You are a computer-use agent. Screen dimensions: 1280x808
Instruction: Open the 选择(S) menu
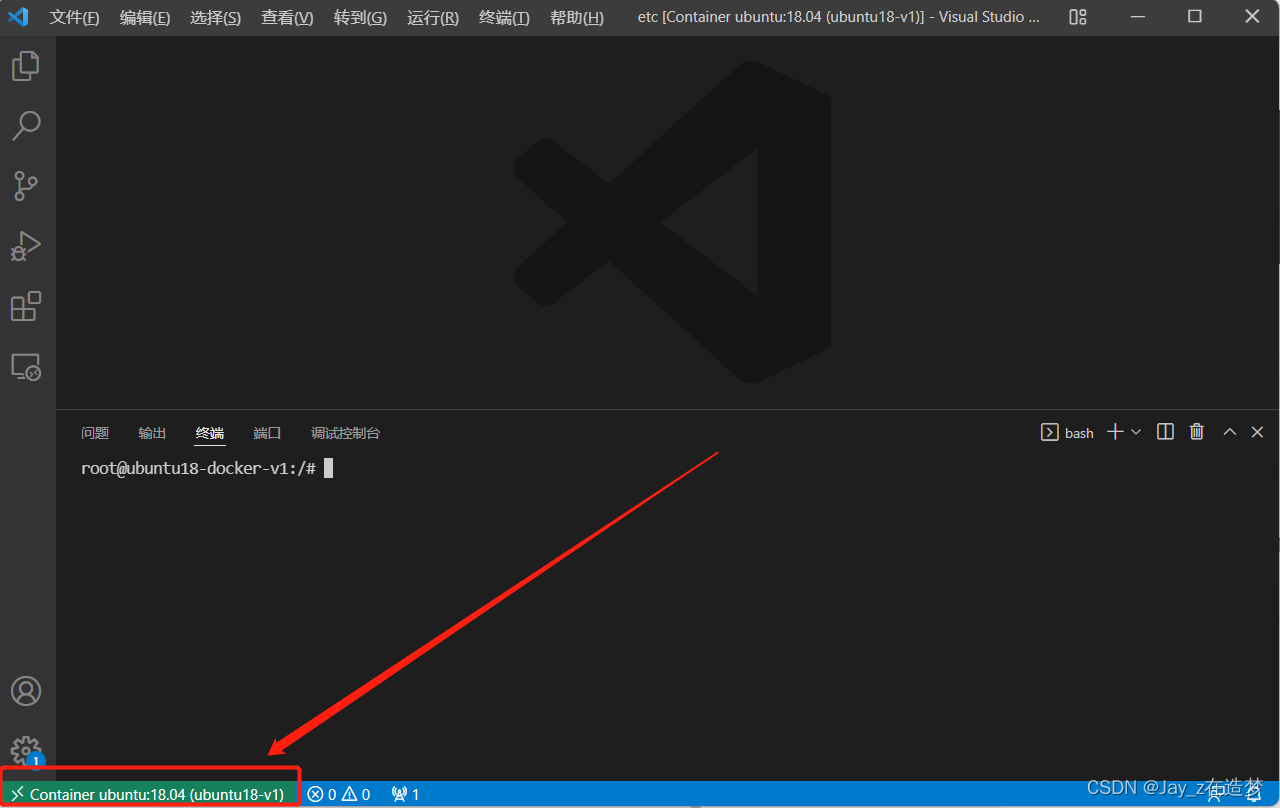point(215,18)
